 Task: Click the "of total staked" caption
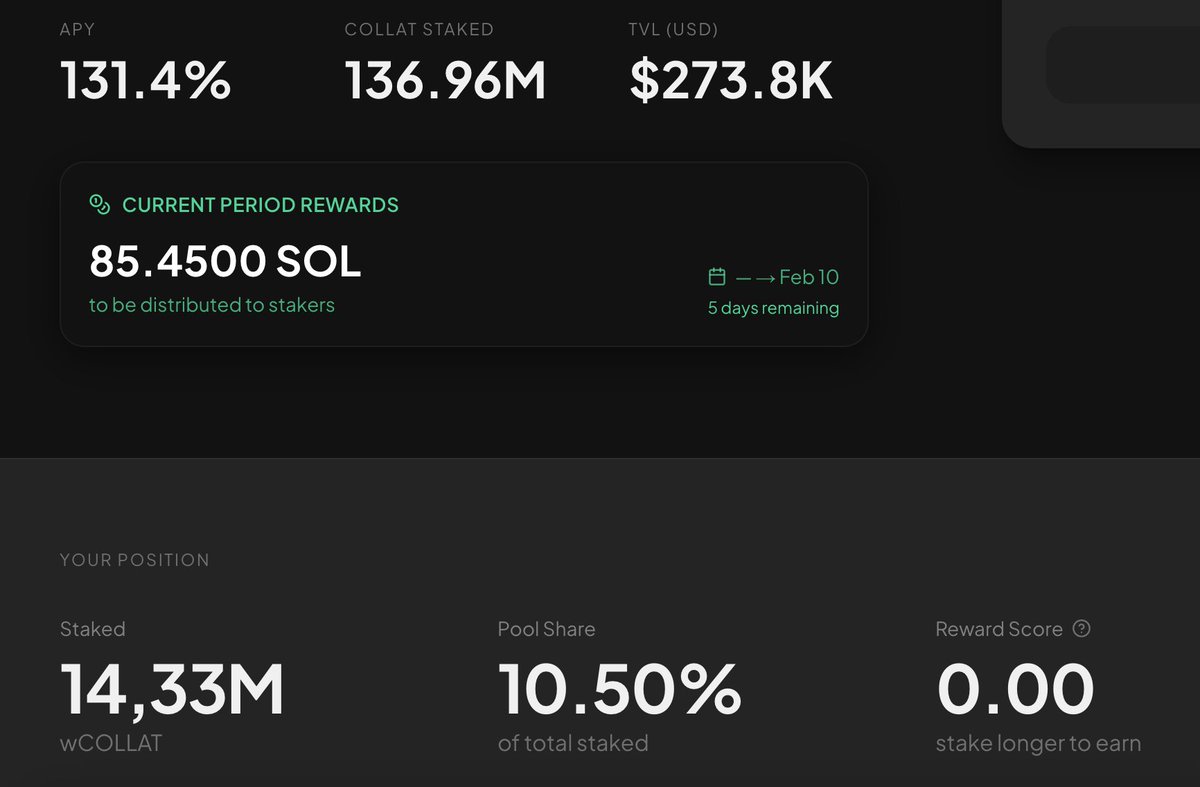tap(573, 743)
